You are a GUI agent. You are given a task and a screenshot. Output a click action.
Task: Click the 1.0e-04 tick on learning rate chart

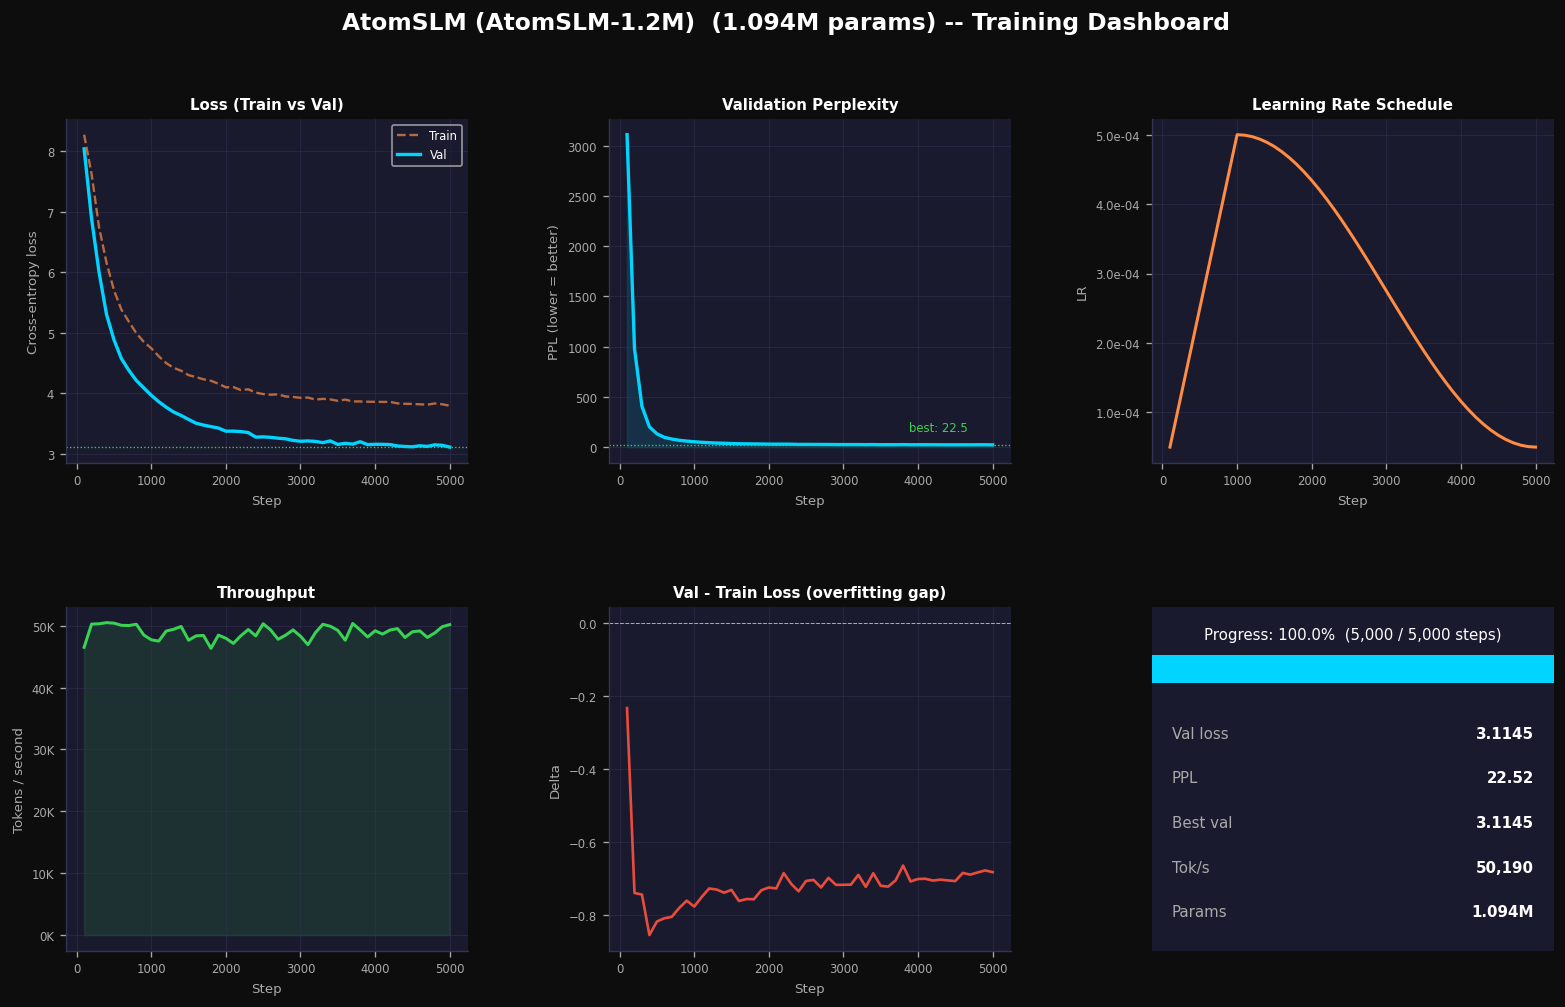pyautogui.click(x=1118, y=413)
